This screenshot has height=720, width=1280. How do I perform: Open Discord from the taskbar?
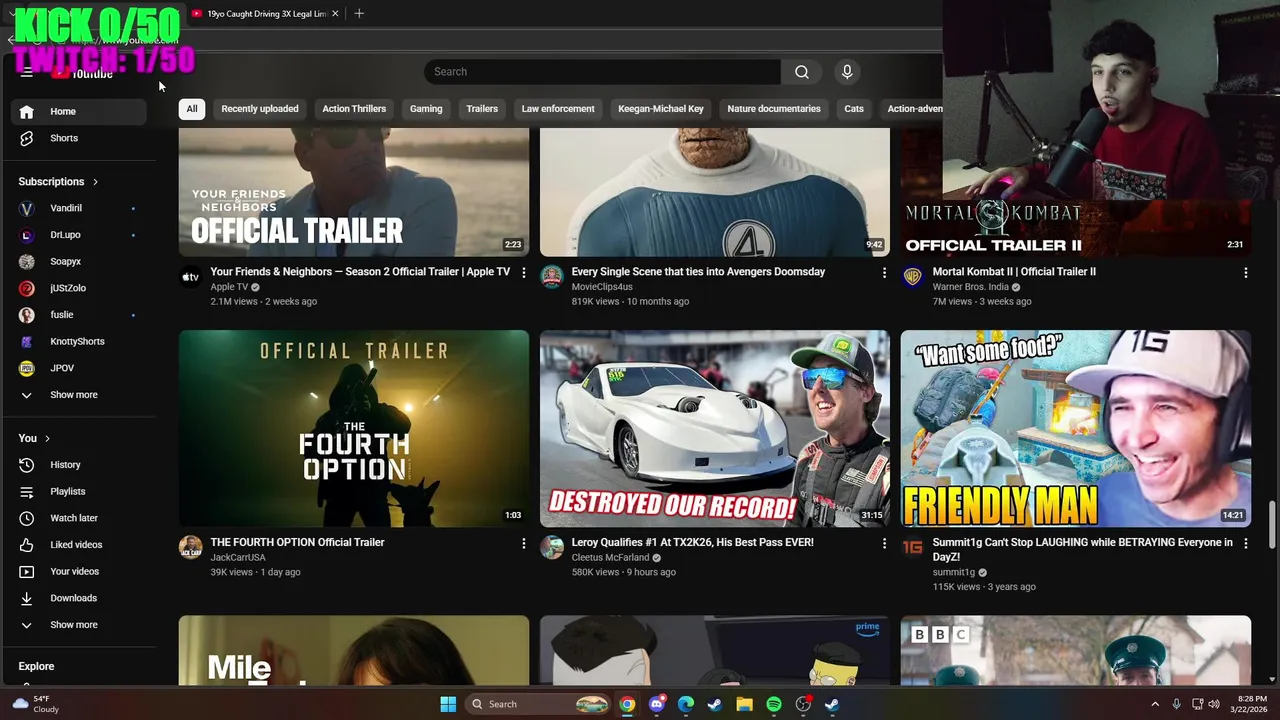tap(656, 704)
